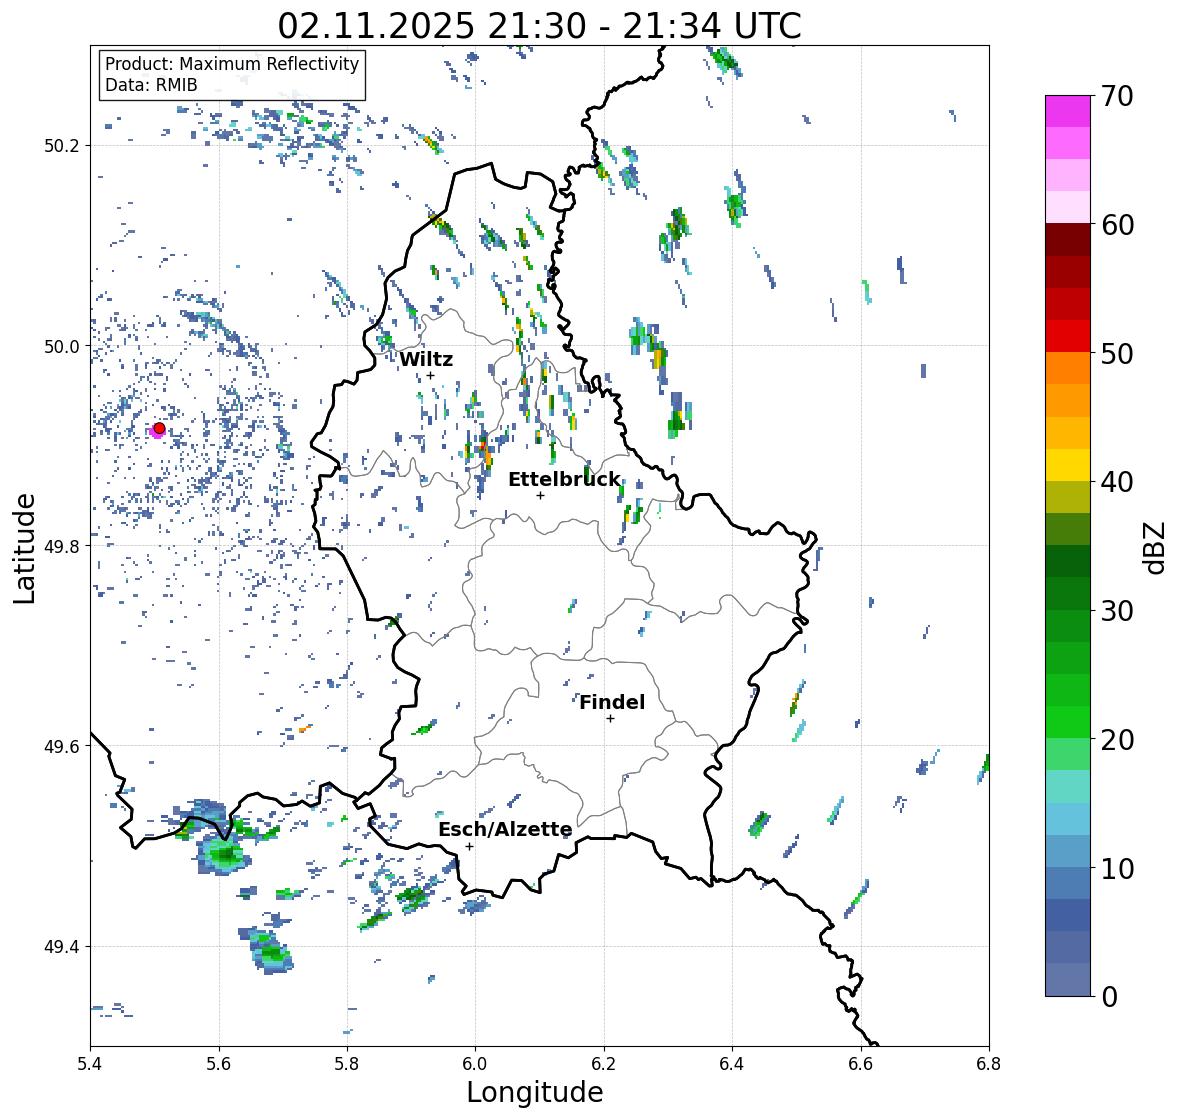This screenshot has height=1117, width=1179.
Task: Click latitude tick label 49.8
Action: [62, 546]
